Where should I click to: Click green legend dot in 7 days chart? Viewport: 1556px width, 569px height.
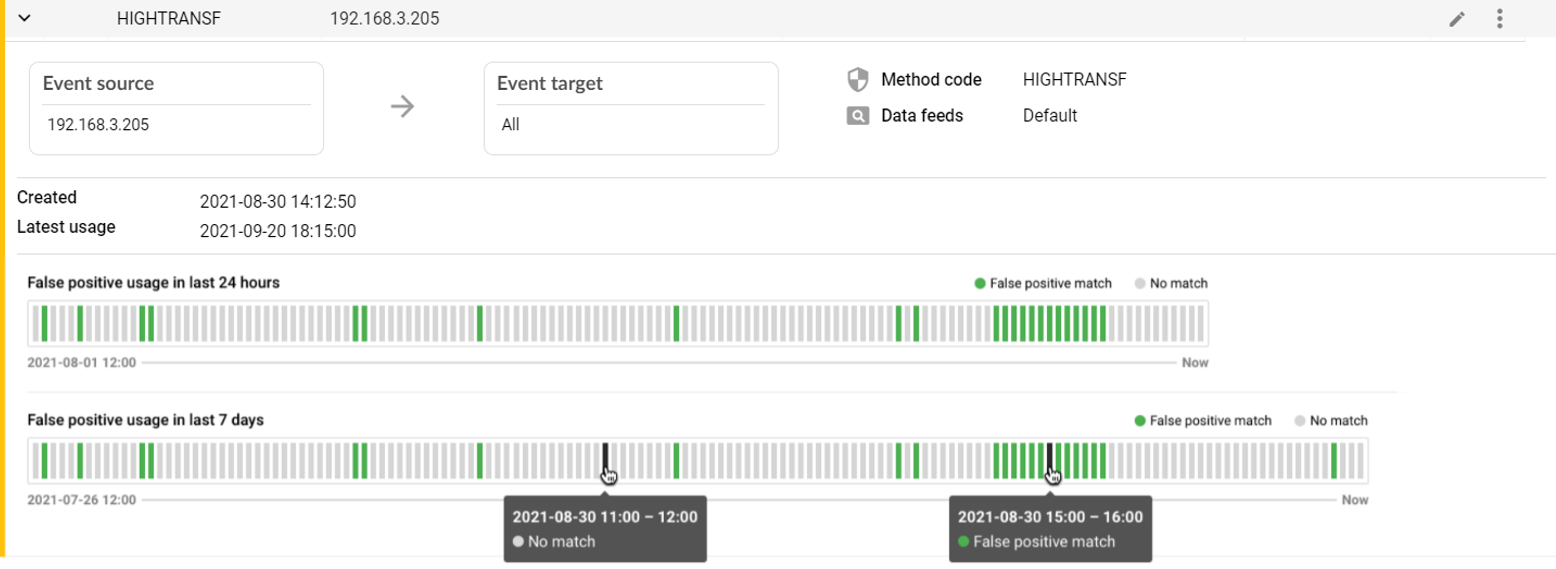[1140, 421]
